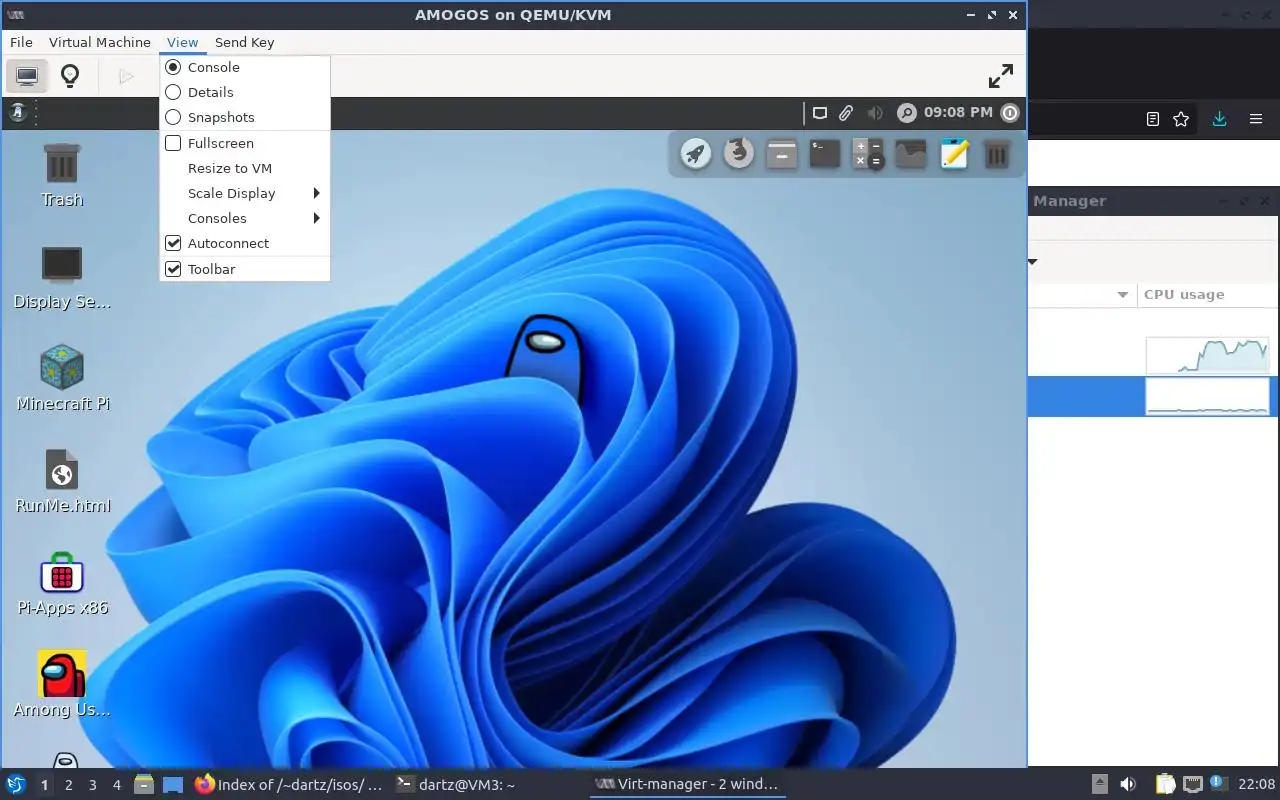Screen dimensions: 1280x800
Task: Open system monitor graph icon in dock
Action: (x=911, y=153)
